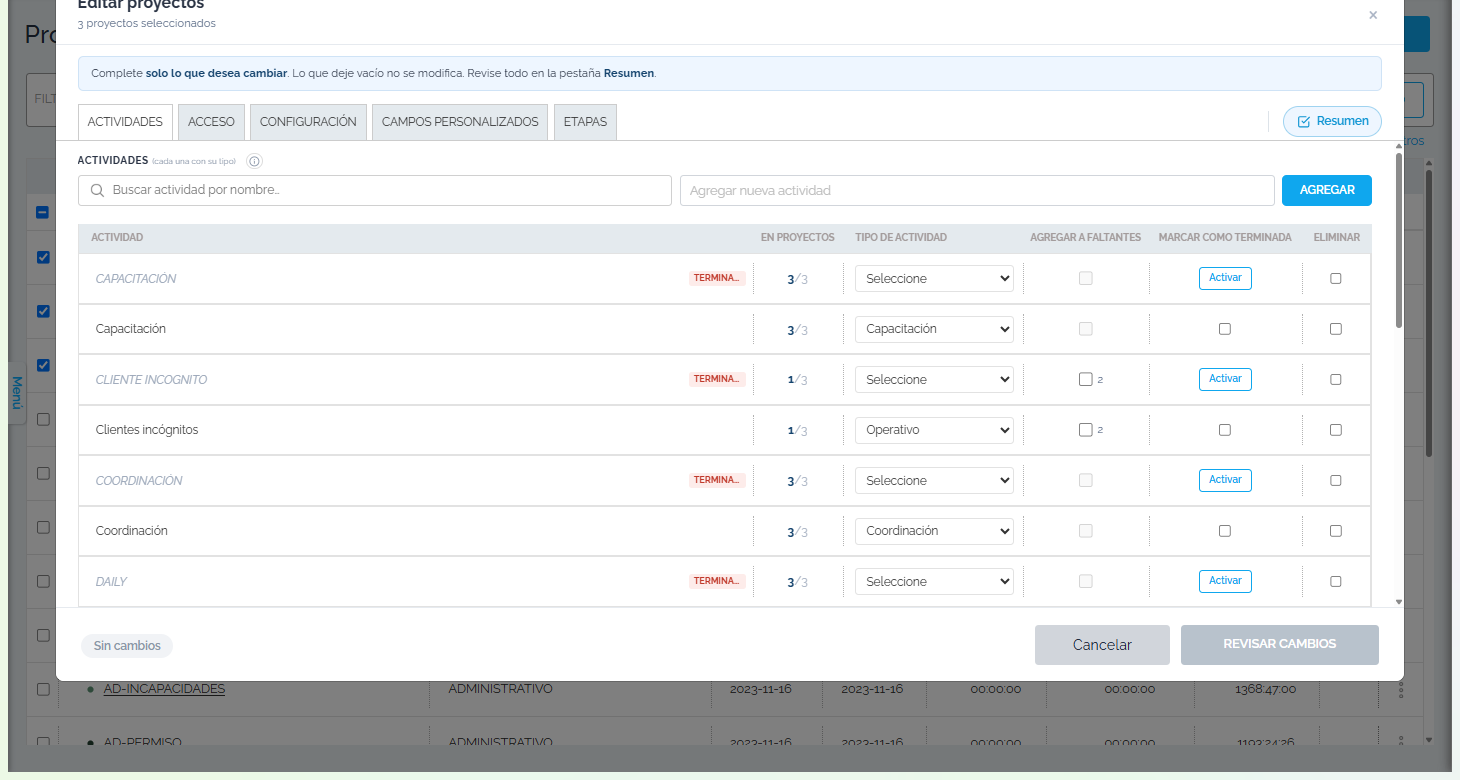Open the Coordinación type dropdown
The width and height of the screenshot is (1460, 780).
[934, 531]
